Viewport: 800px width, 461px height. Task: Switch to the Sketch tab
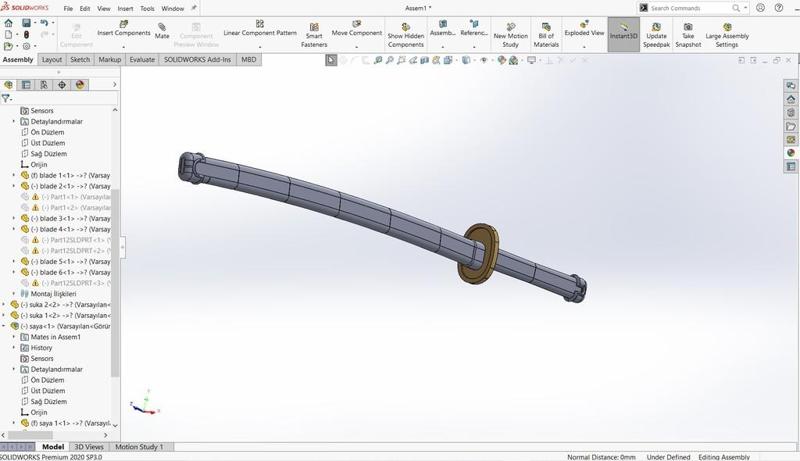pos(80,60)
